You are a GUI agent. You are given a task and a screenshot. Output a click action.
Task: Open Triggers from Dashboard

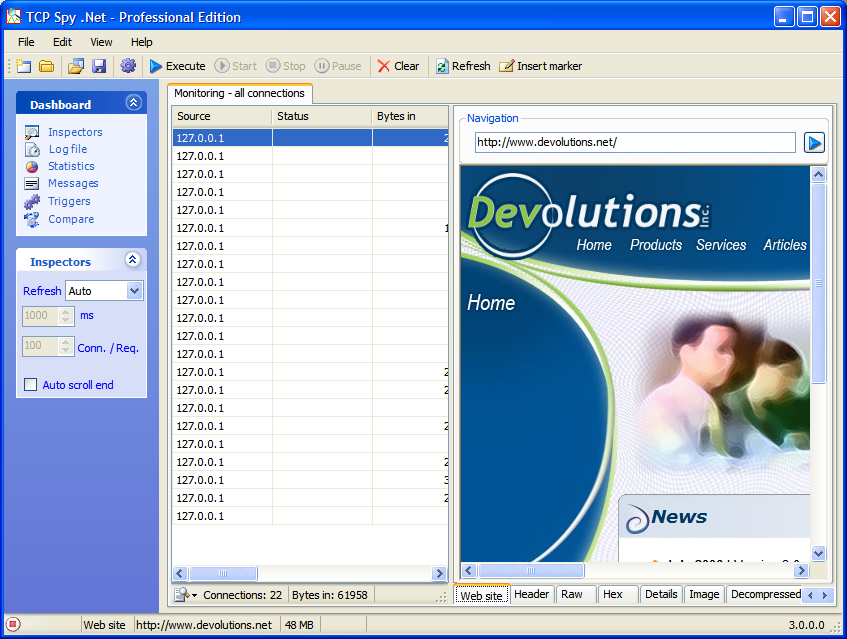pyautogui.click(x=69, y=201)
